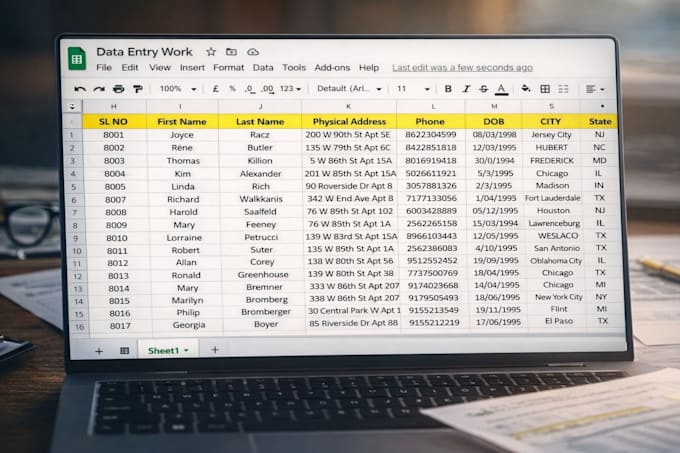Click phone cell '7177133056'
The image size is (680, 453).
pyautogui.click(x=431, y=198)
